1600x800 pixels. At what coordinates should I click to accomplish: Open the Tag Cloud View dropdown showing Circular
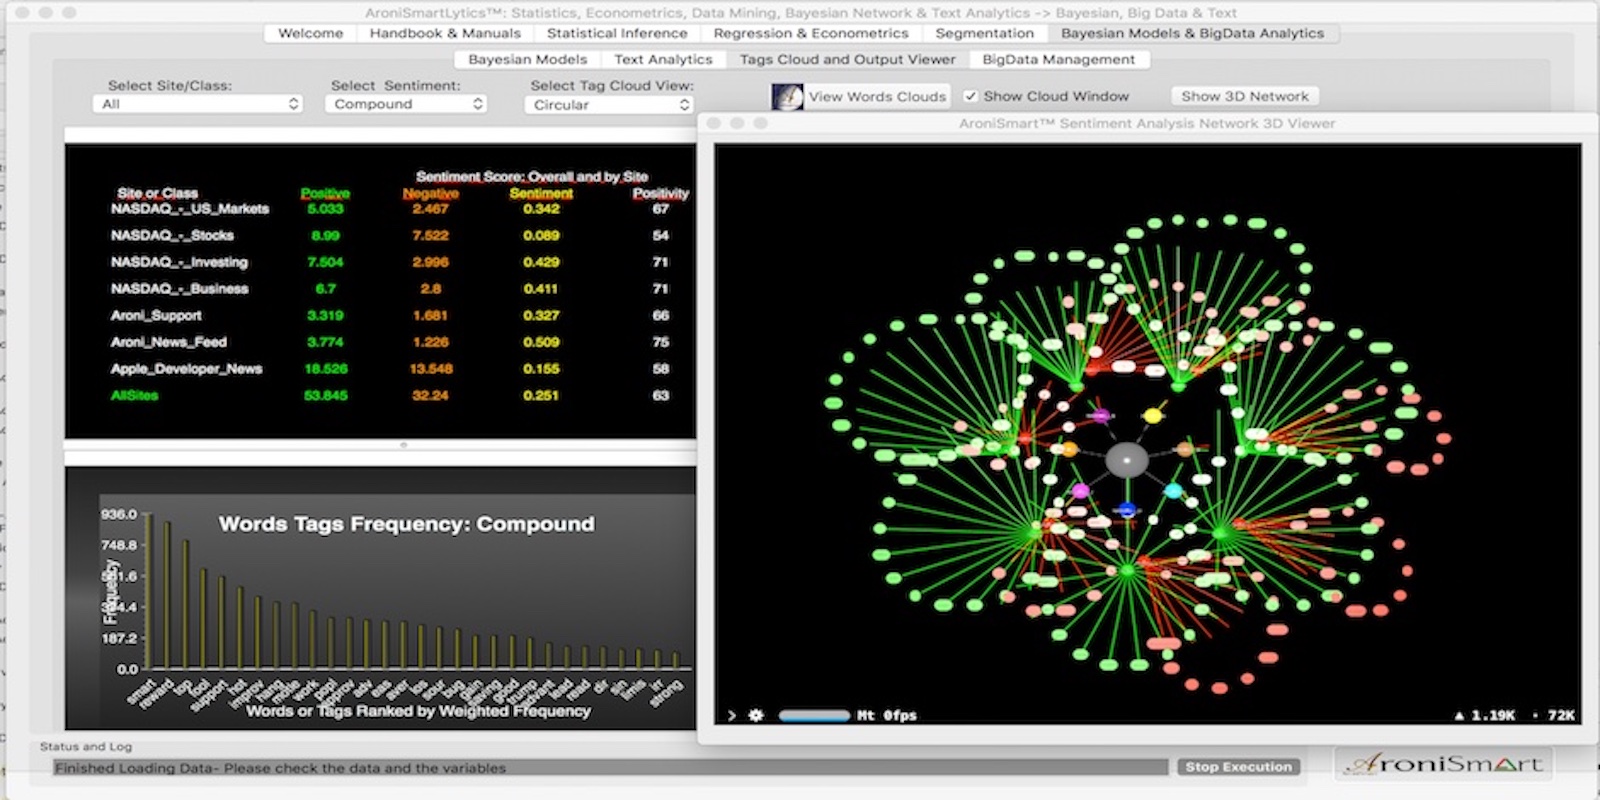[x=609, y=105]
